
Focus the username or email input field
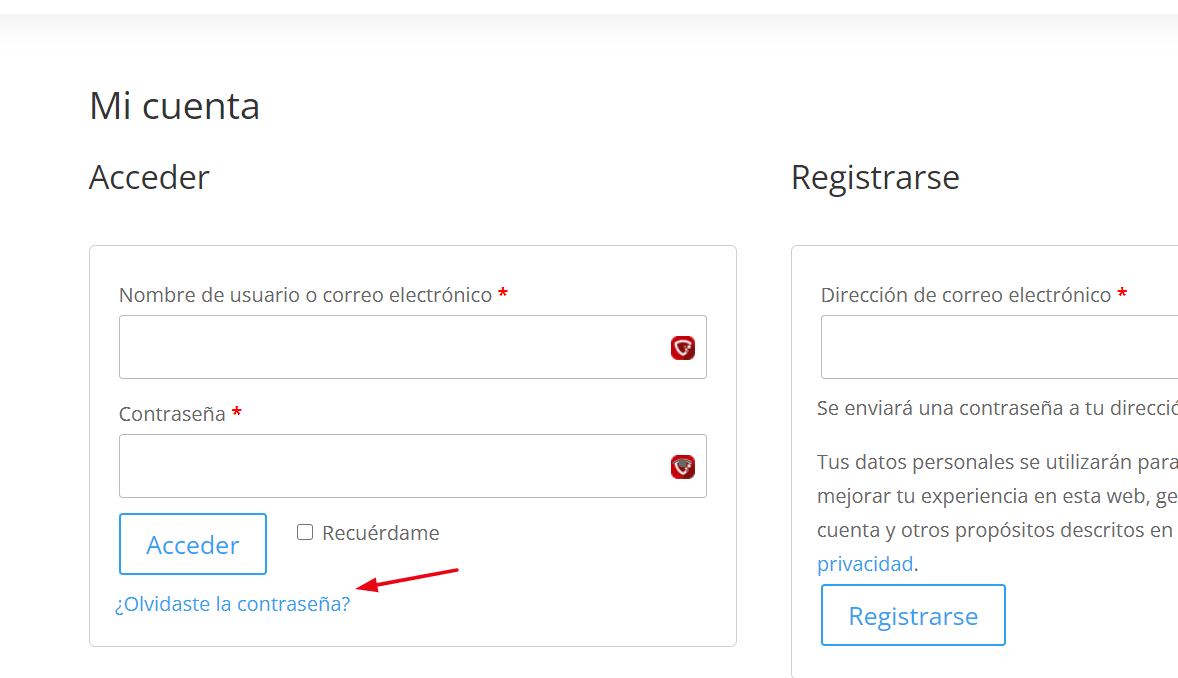click(412, 347)
